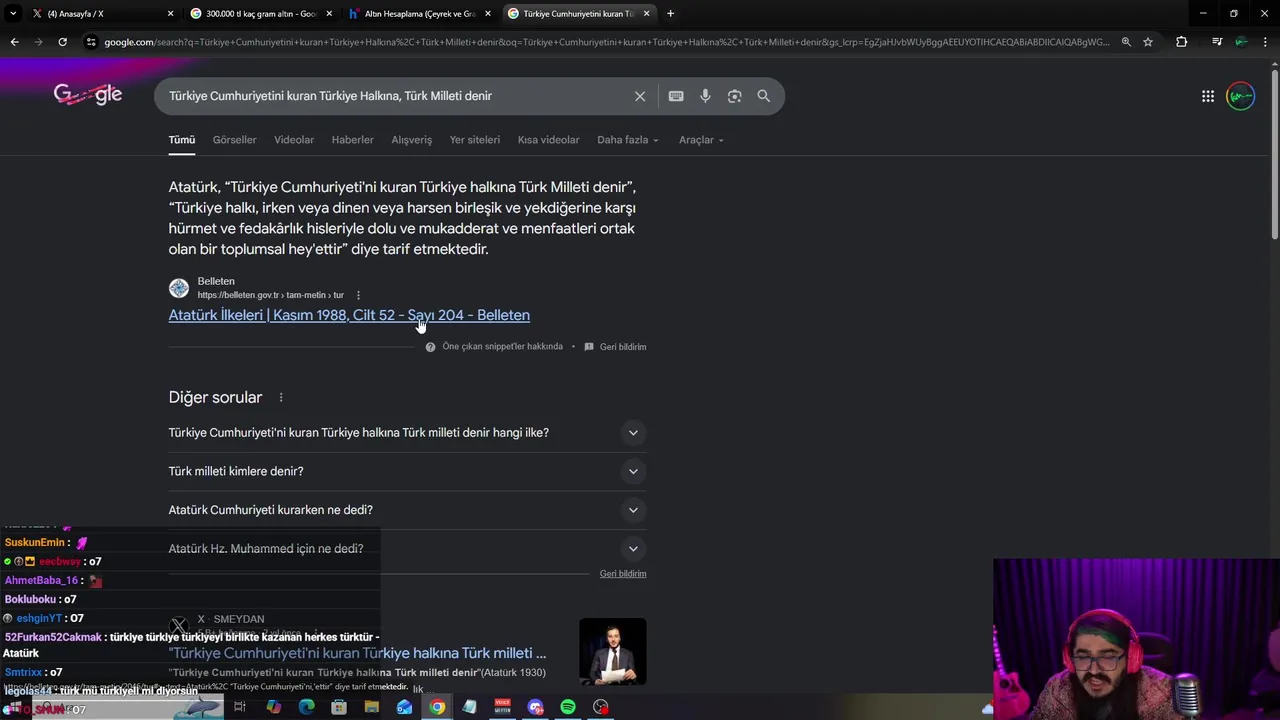Expand 'hangi ilke?' question
This screenshot has height=720, width=1280.
pos(407,433)
